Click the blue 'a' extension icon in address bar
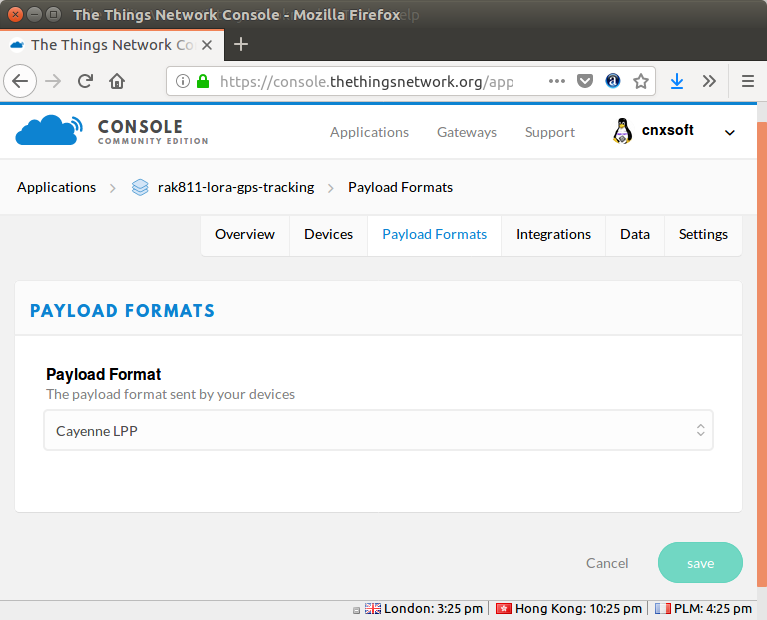 (612, 80)
